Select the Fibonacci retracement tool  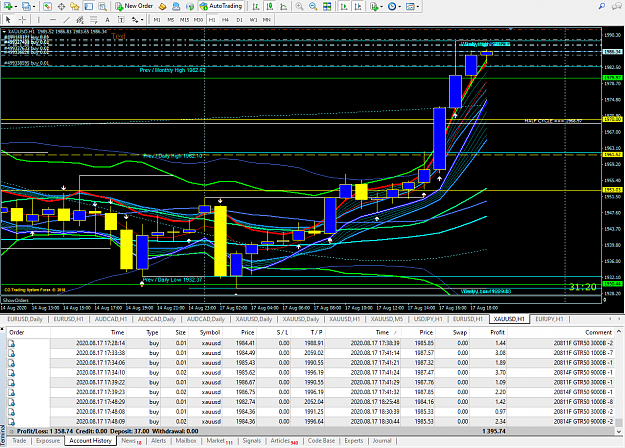tap(94, 20)
